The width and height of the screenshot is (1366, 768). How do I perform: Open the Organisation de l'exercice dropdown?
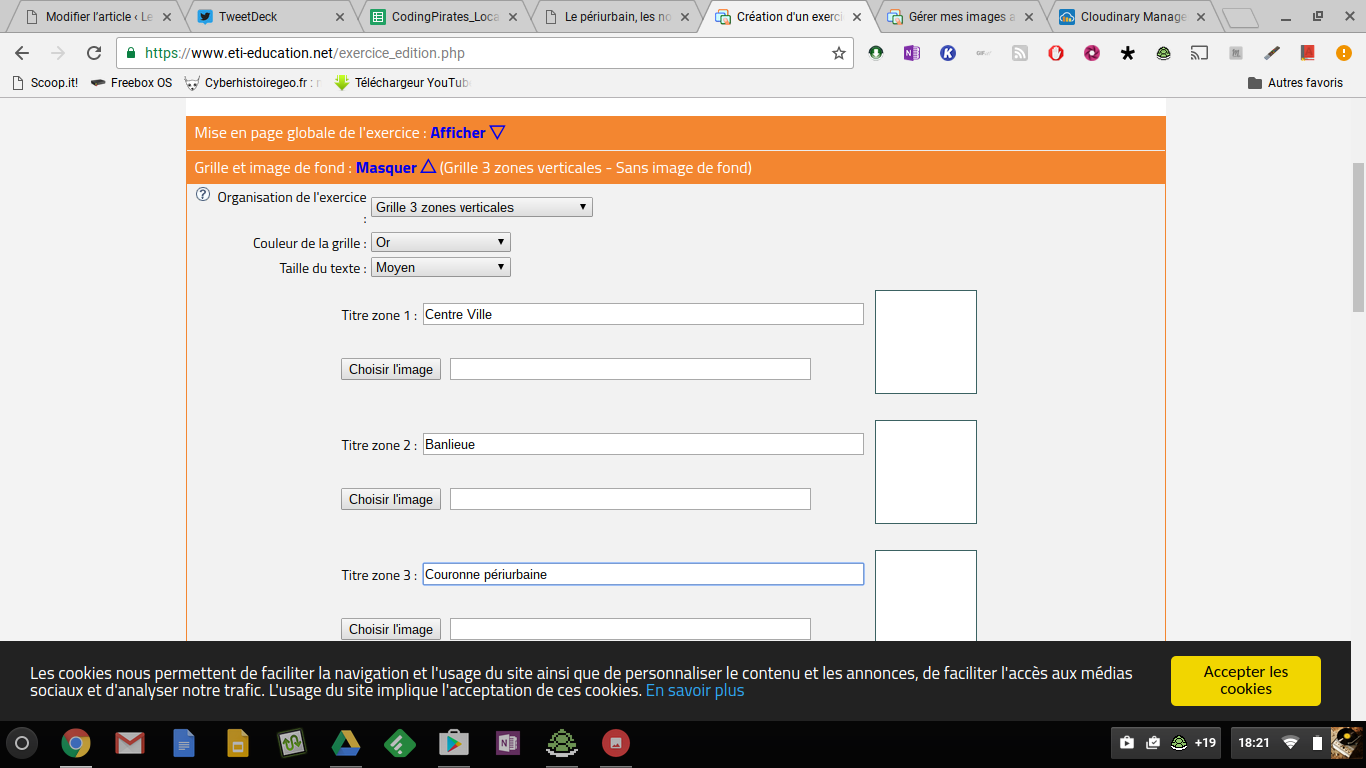click(x=481, y=207)
